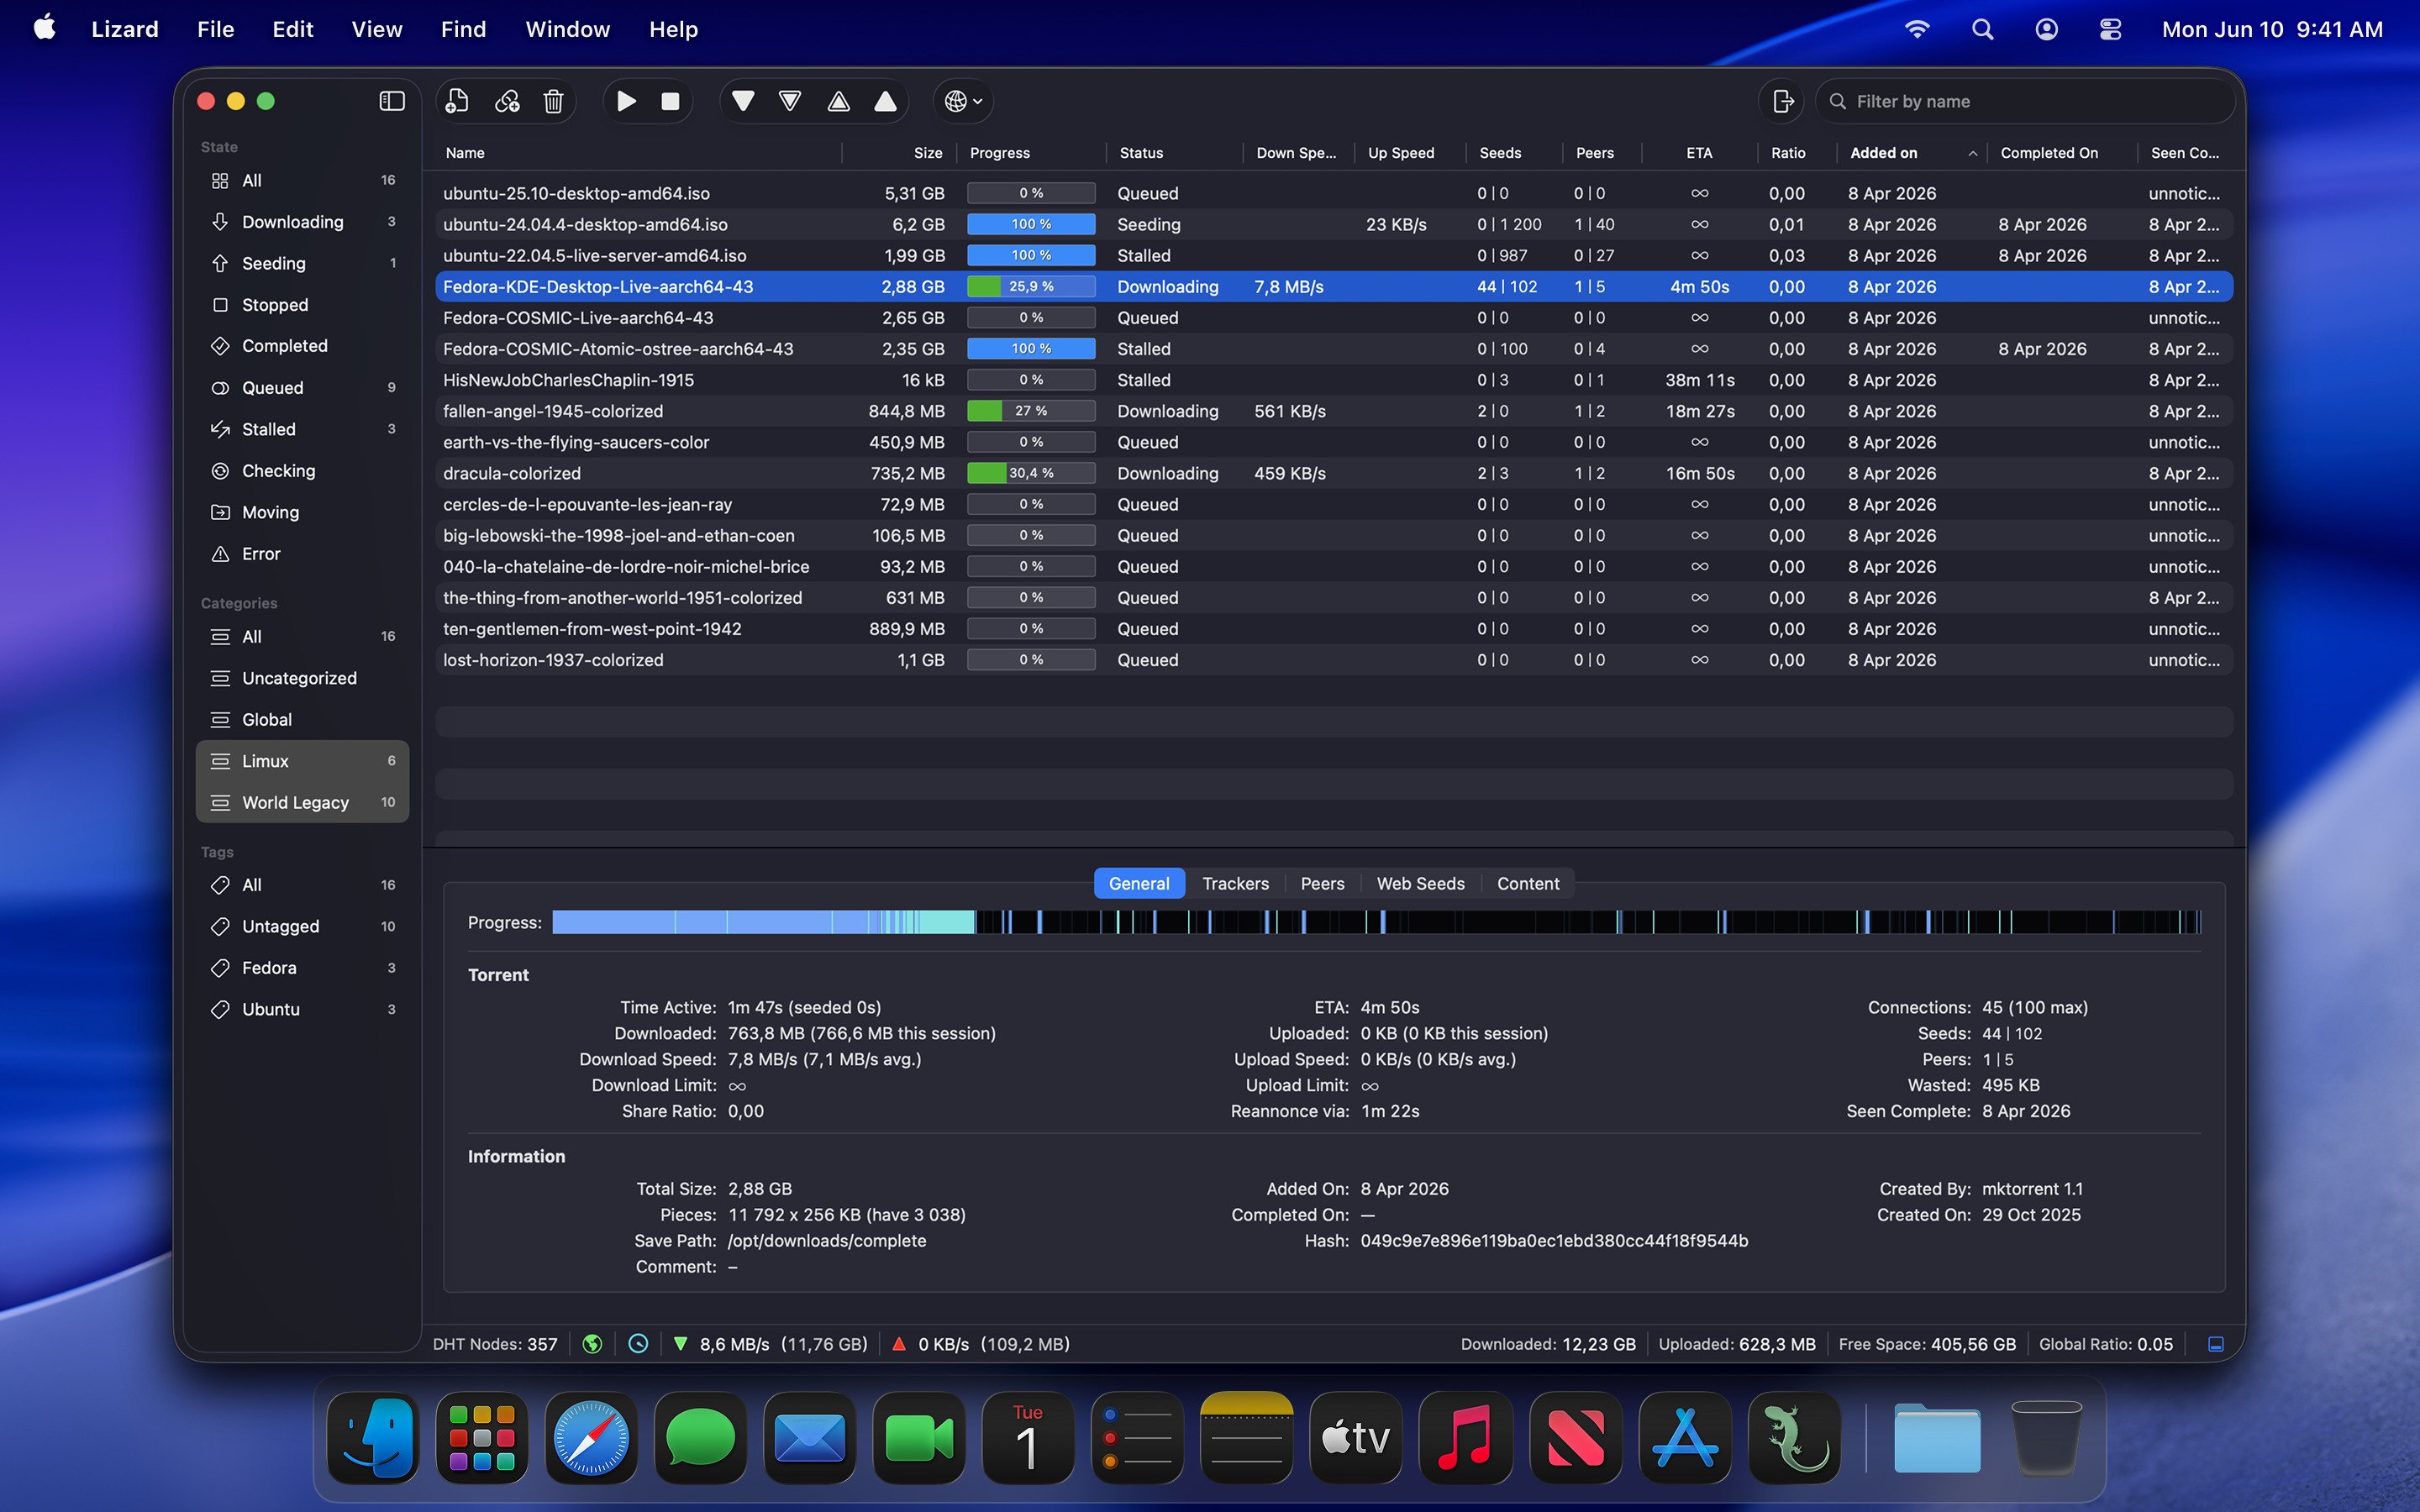This screenshot has width=2420, height=1512.
Task: Click the trash delete torrent icon
Action: click(553, 101)
